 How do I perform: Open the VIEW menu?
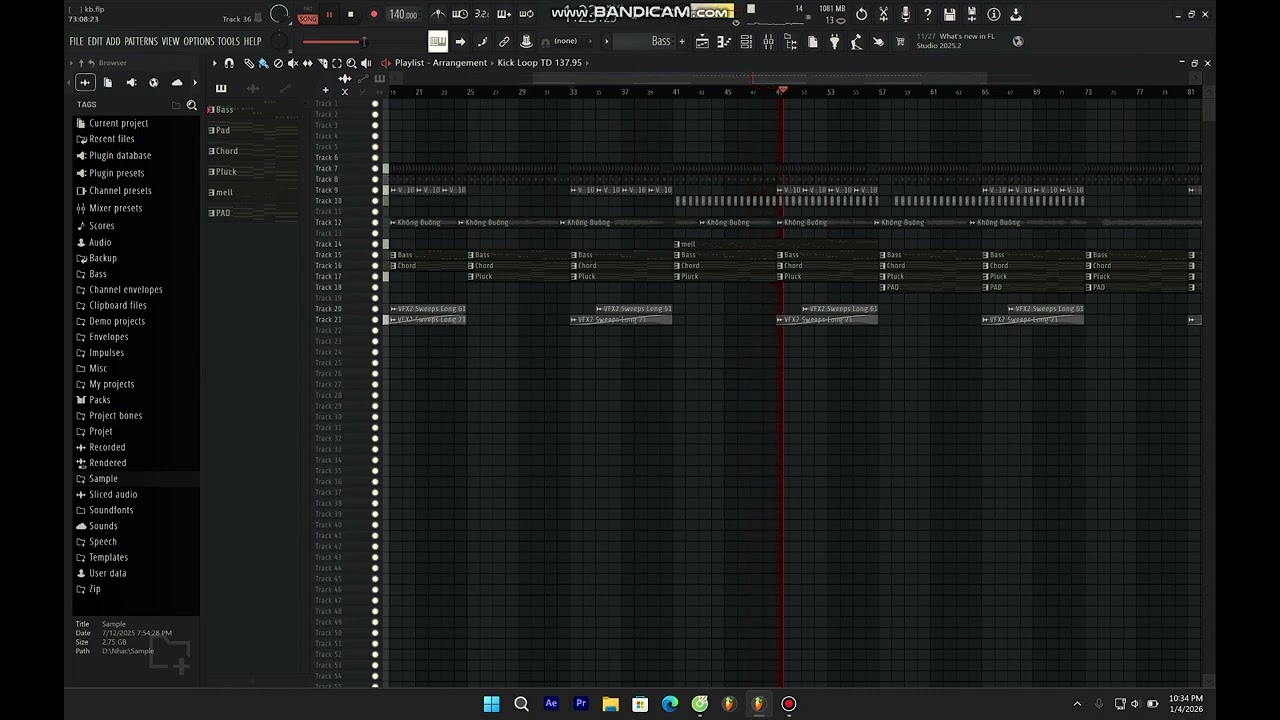(x=171, y=41)
